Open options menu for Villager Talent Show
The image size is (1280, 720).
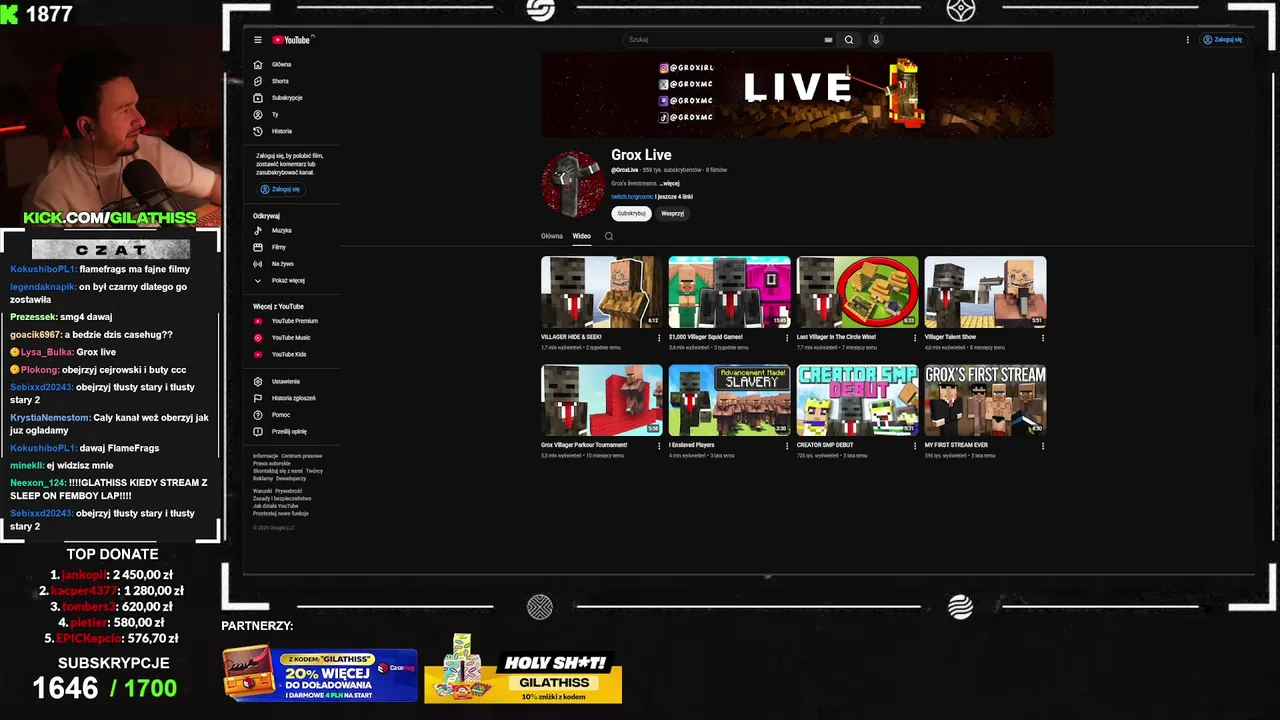point(1043,338)
